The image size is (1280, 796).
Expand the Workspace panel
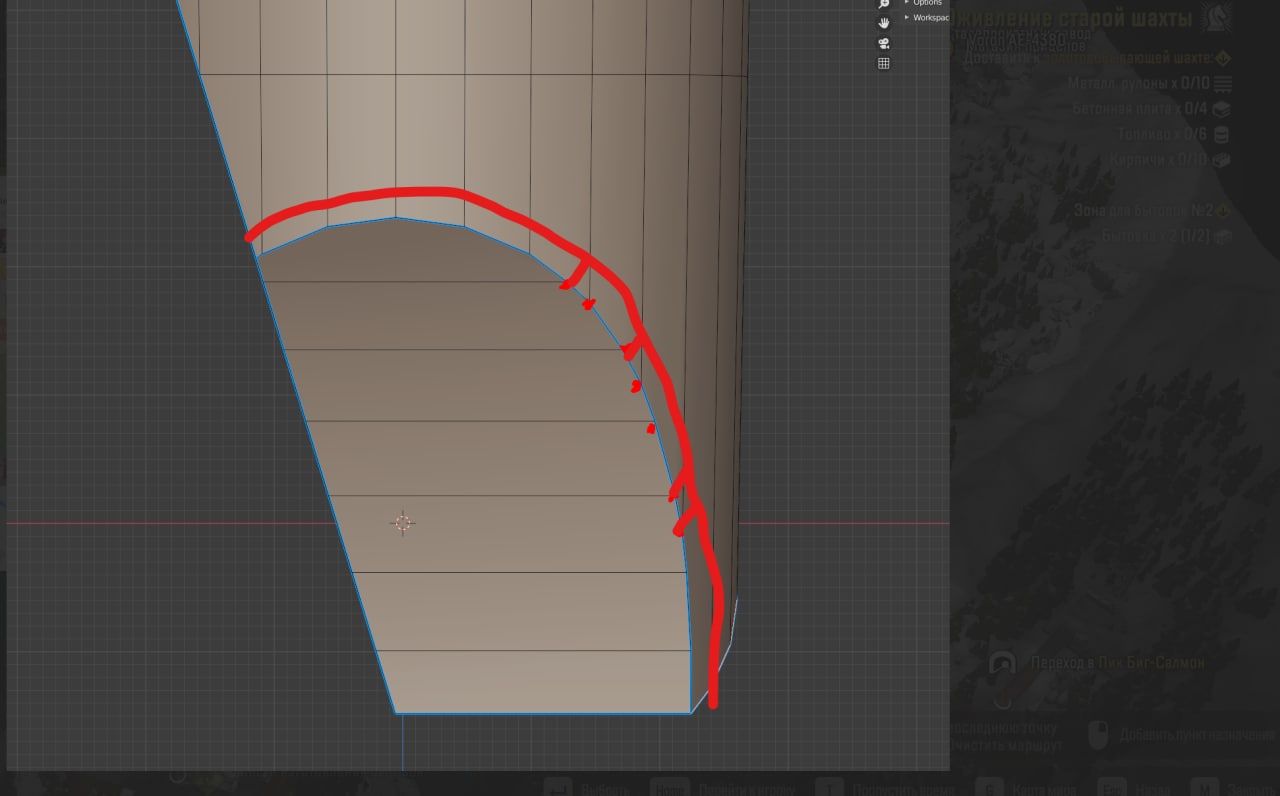(926, 18)
